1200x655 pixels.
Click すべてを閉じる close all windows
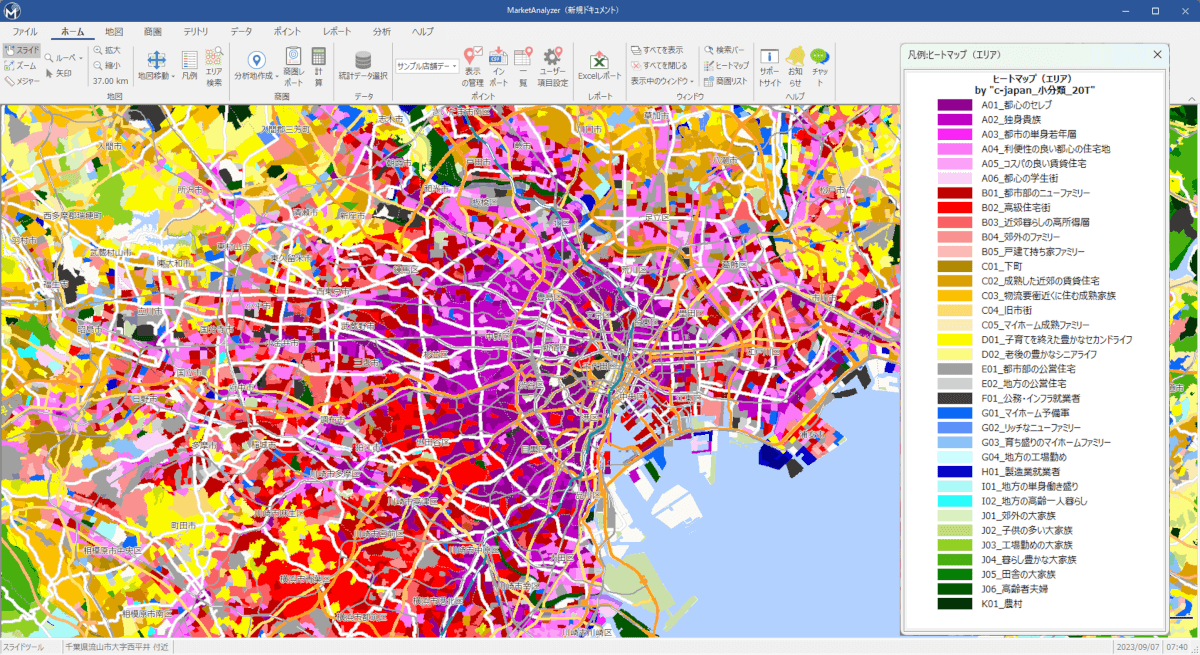pyautogui.click(x=659, y=65)
